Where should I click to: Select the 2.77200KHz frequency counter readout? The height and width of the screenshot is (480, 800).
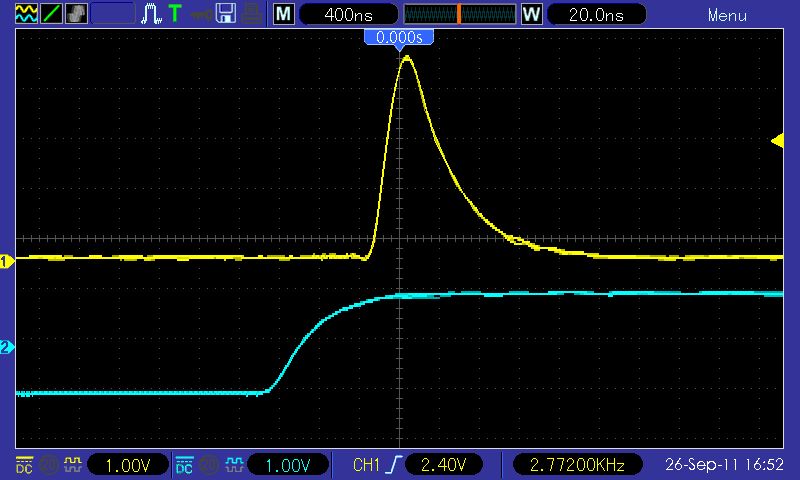coord(577,465)
